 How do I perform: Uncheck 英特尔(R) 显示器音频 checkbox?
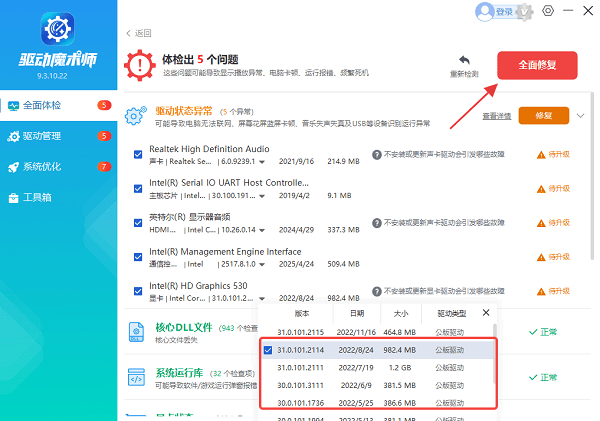138,223
